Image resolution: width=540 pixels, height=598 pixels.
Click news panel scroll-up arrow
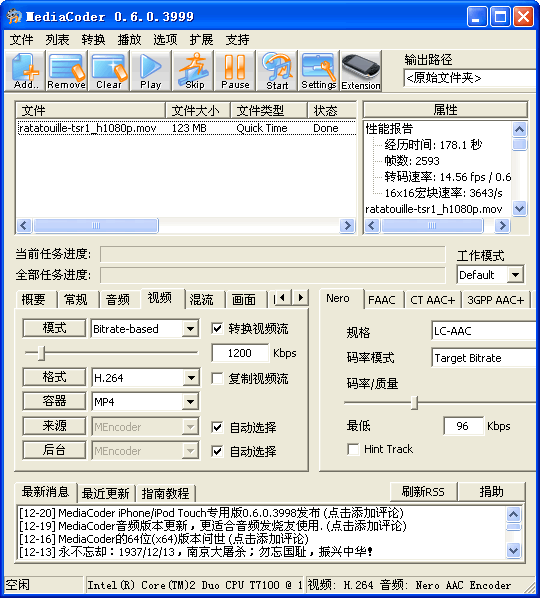point(513,514)
